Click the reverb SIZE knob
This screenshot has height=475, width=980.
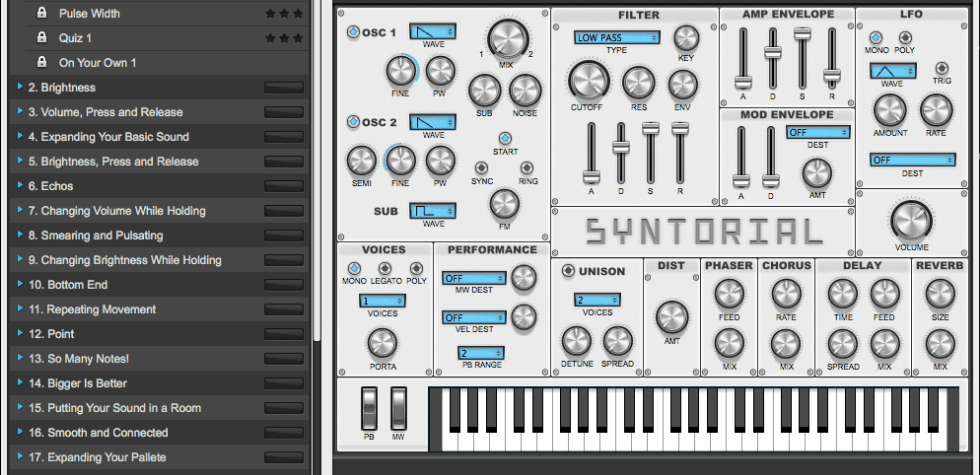[x=940, y=294]
